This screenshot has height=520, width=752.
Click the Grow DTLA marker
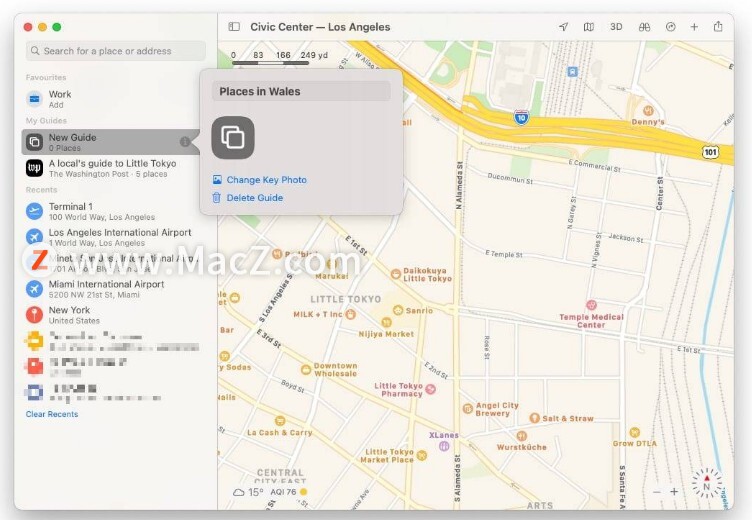634,432
